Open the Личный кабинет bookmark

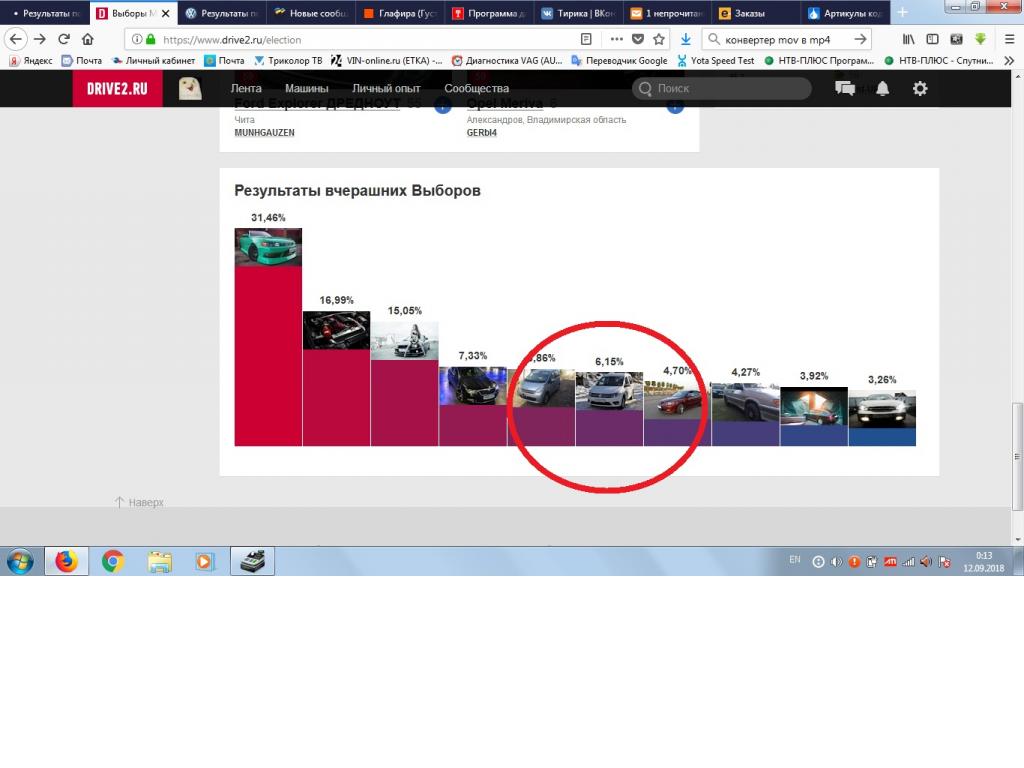pos(153,61)
